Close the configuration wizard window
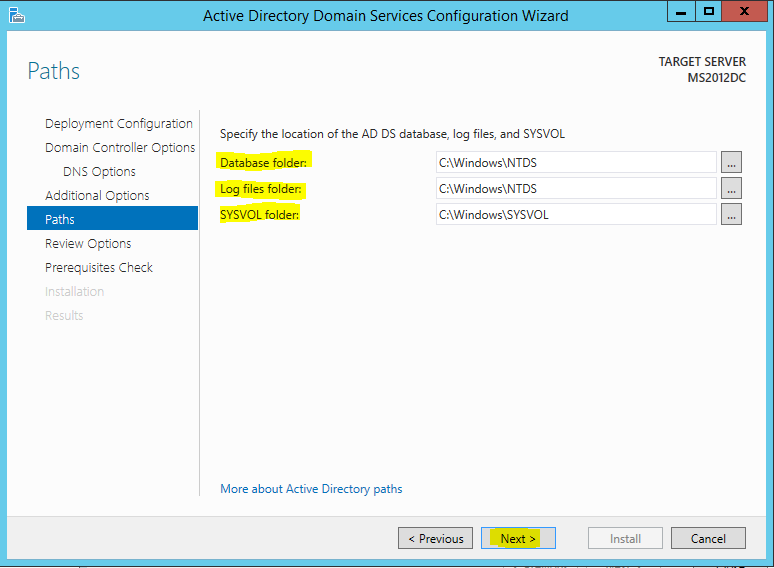This screenshot has height=568, width=774. click(744, 11)
